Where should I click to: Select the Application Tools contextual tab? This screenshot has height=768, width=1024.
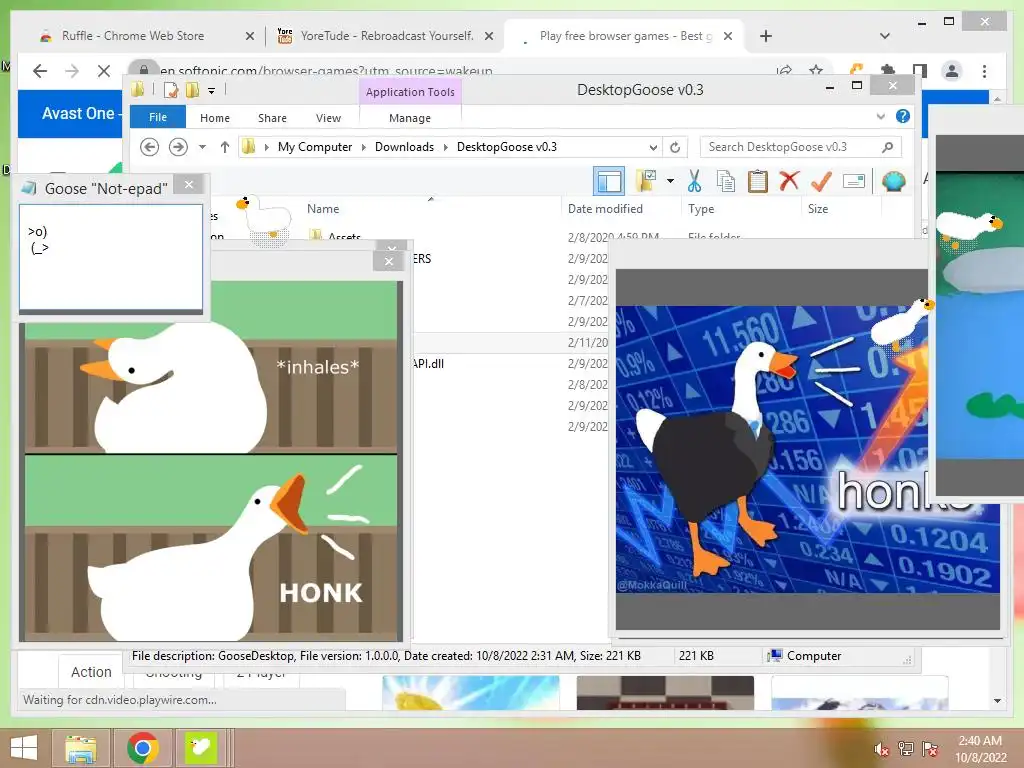pyautogui.click(x=410, y=92)
